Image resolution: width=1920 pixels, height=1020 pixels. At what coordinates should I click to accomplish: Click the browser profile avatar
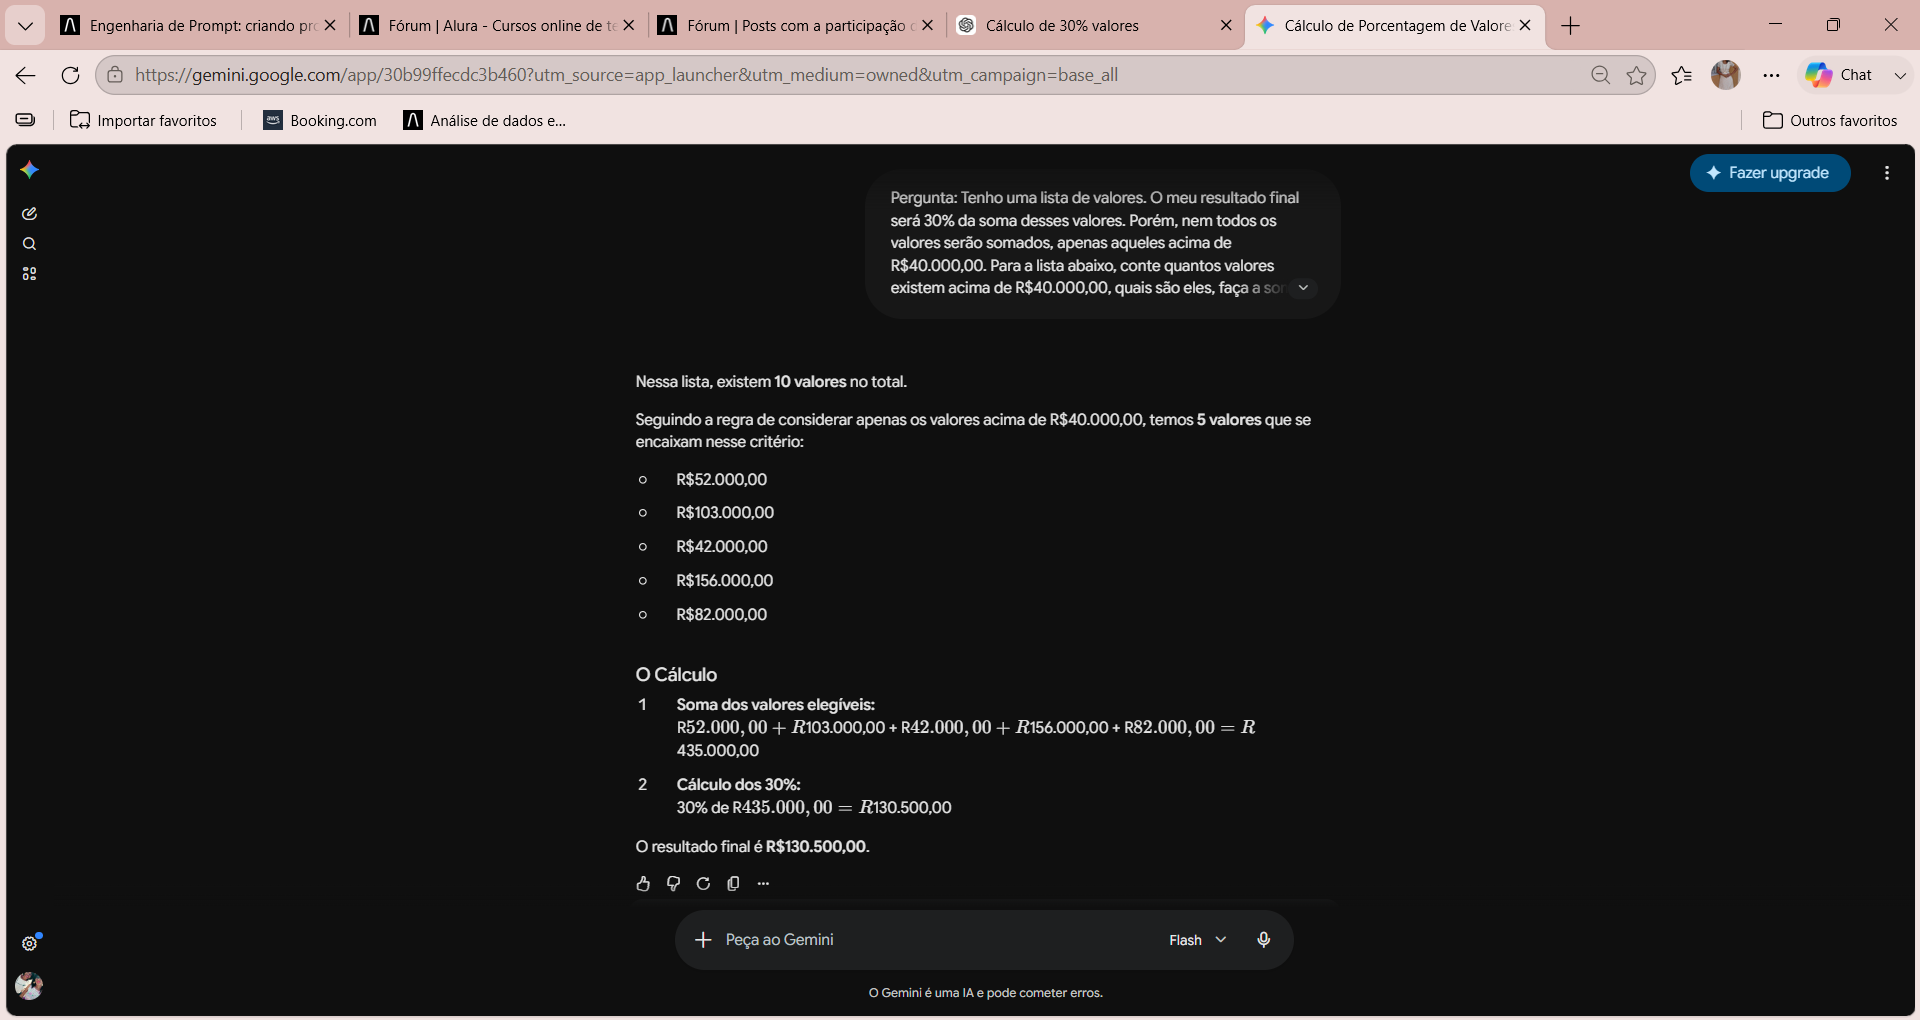1726,75
